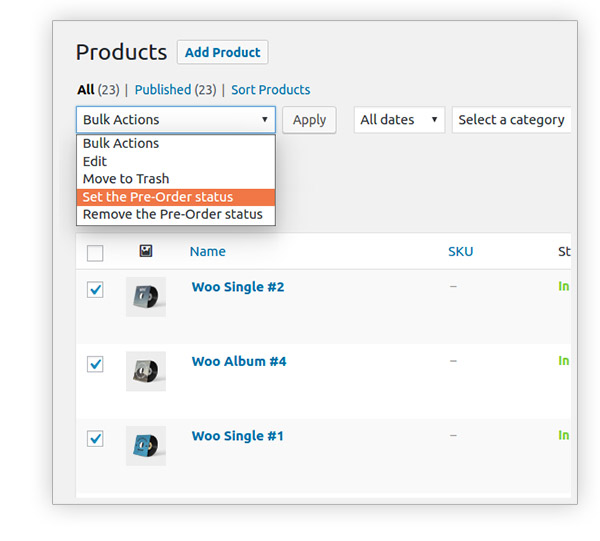Screen dimensions: 600x541
Task: Open the Bulk Actions dropdown
Action: (176, 120)
